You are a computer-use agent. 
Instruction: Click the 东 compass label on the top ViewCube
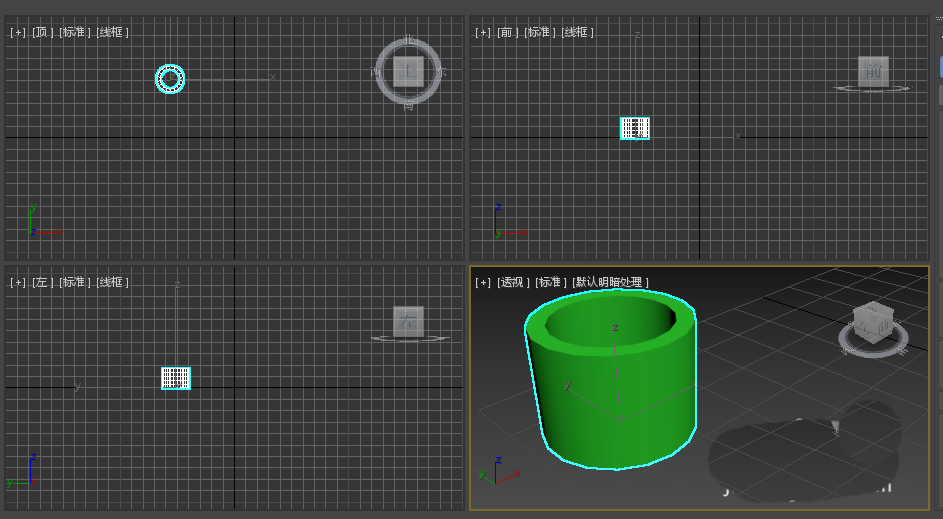pos(441,72)
